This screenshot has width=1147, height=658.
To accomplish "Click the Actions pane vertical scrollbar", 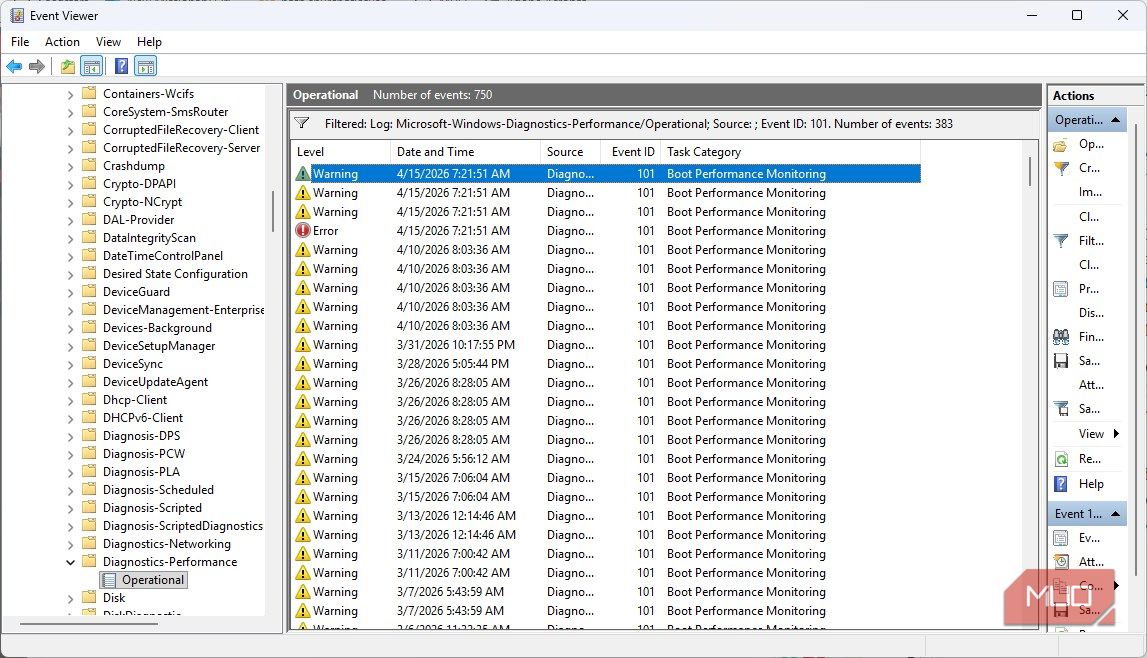I will [x=1136, y=351].
